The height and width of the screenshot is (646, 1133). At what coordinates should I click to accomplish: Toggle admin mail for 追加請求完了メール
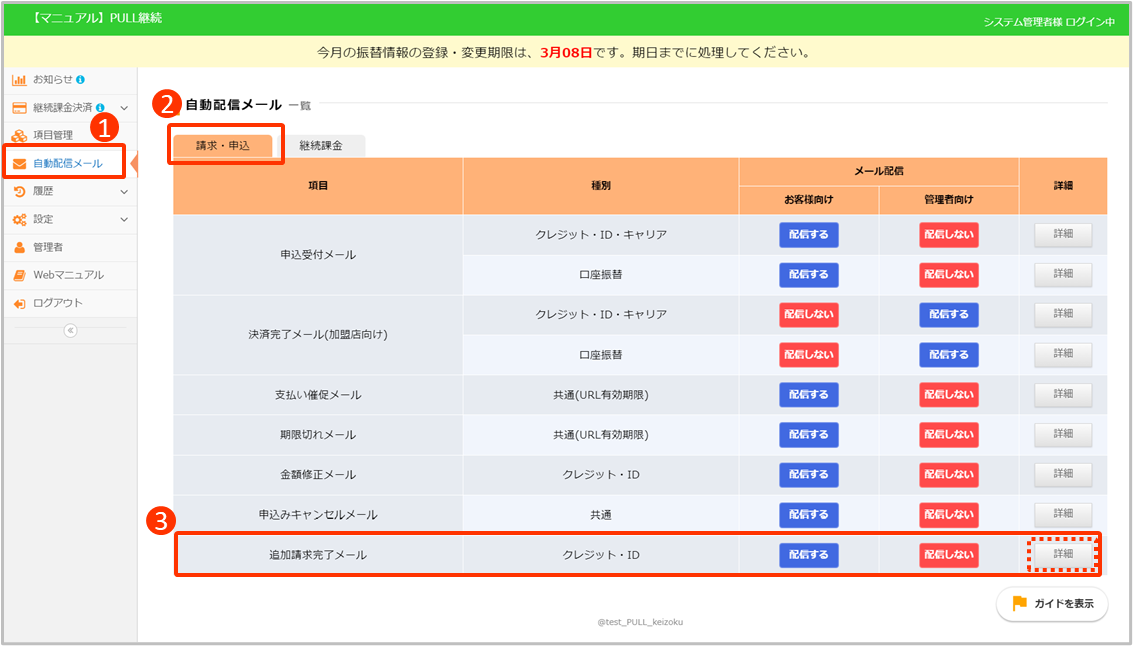949,555
